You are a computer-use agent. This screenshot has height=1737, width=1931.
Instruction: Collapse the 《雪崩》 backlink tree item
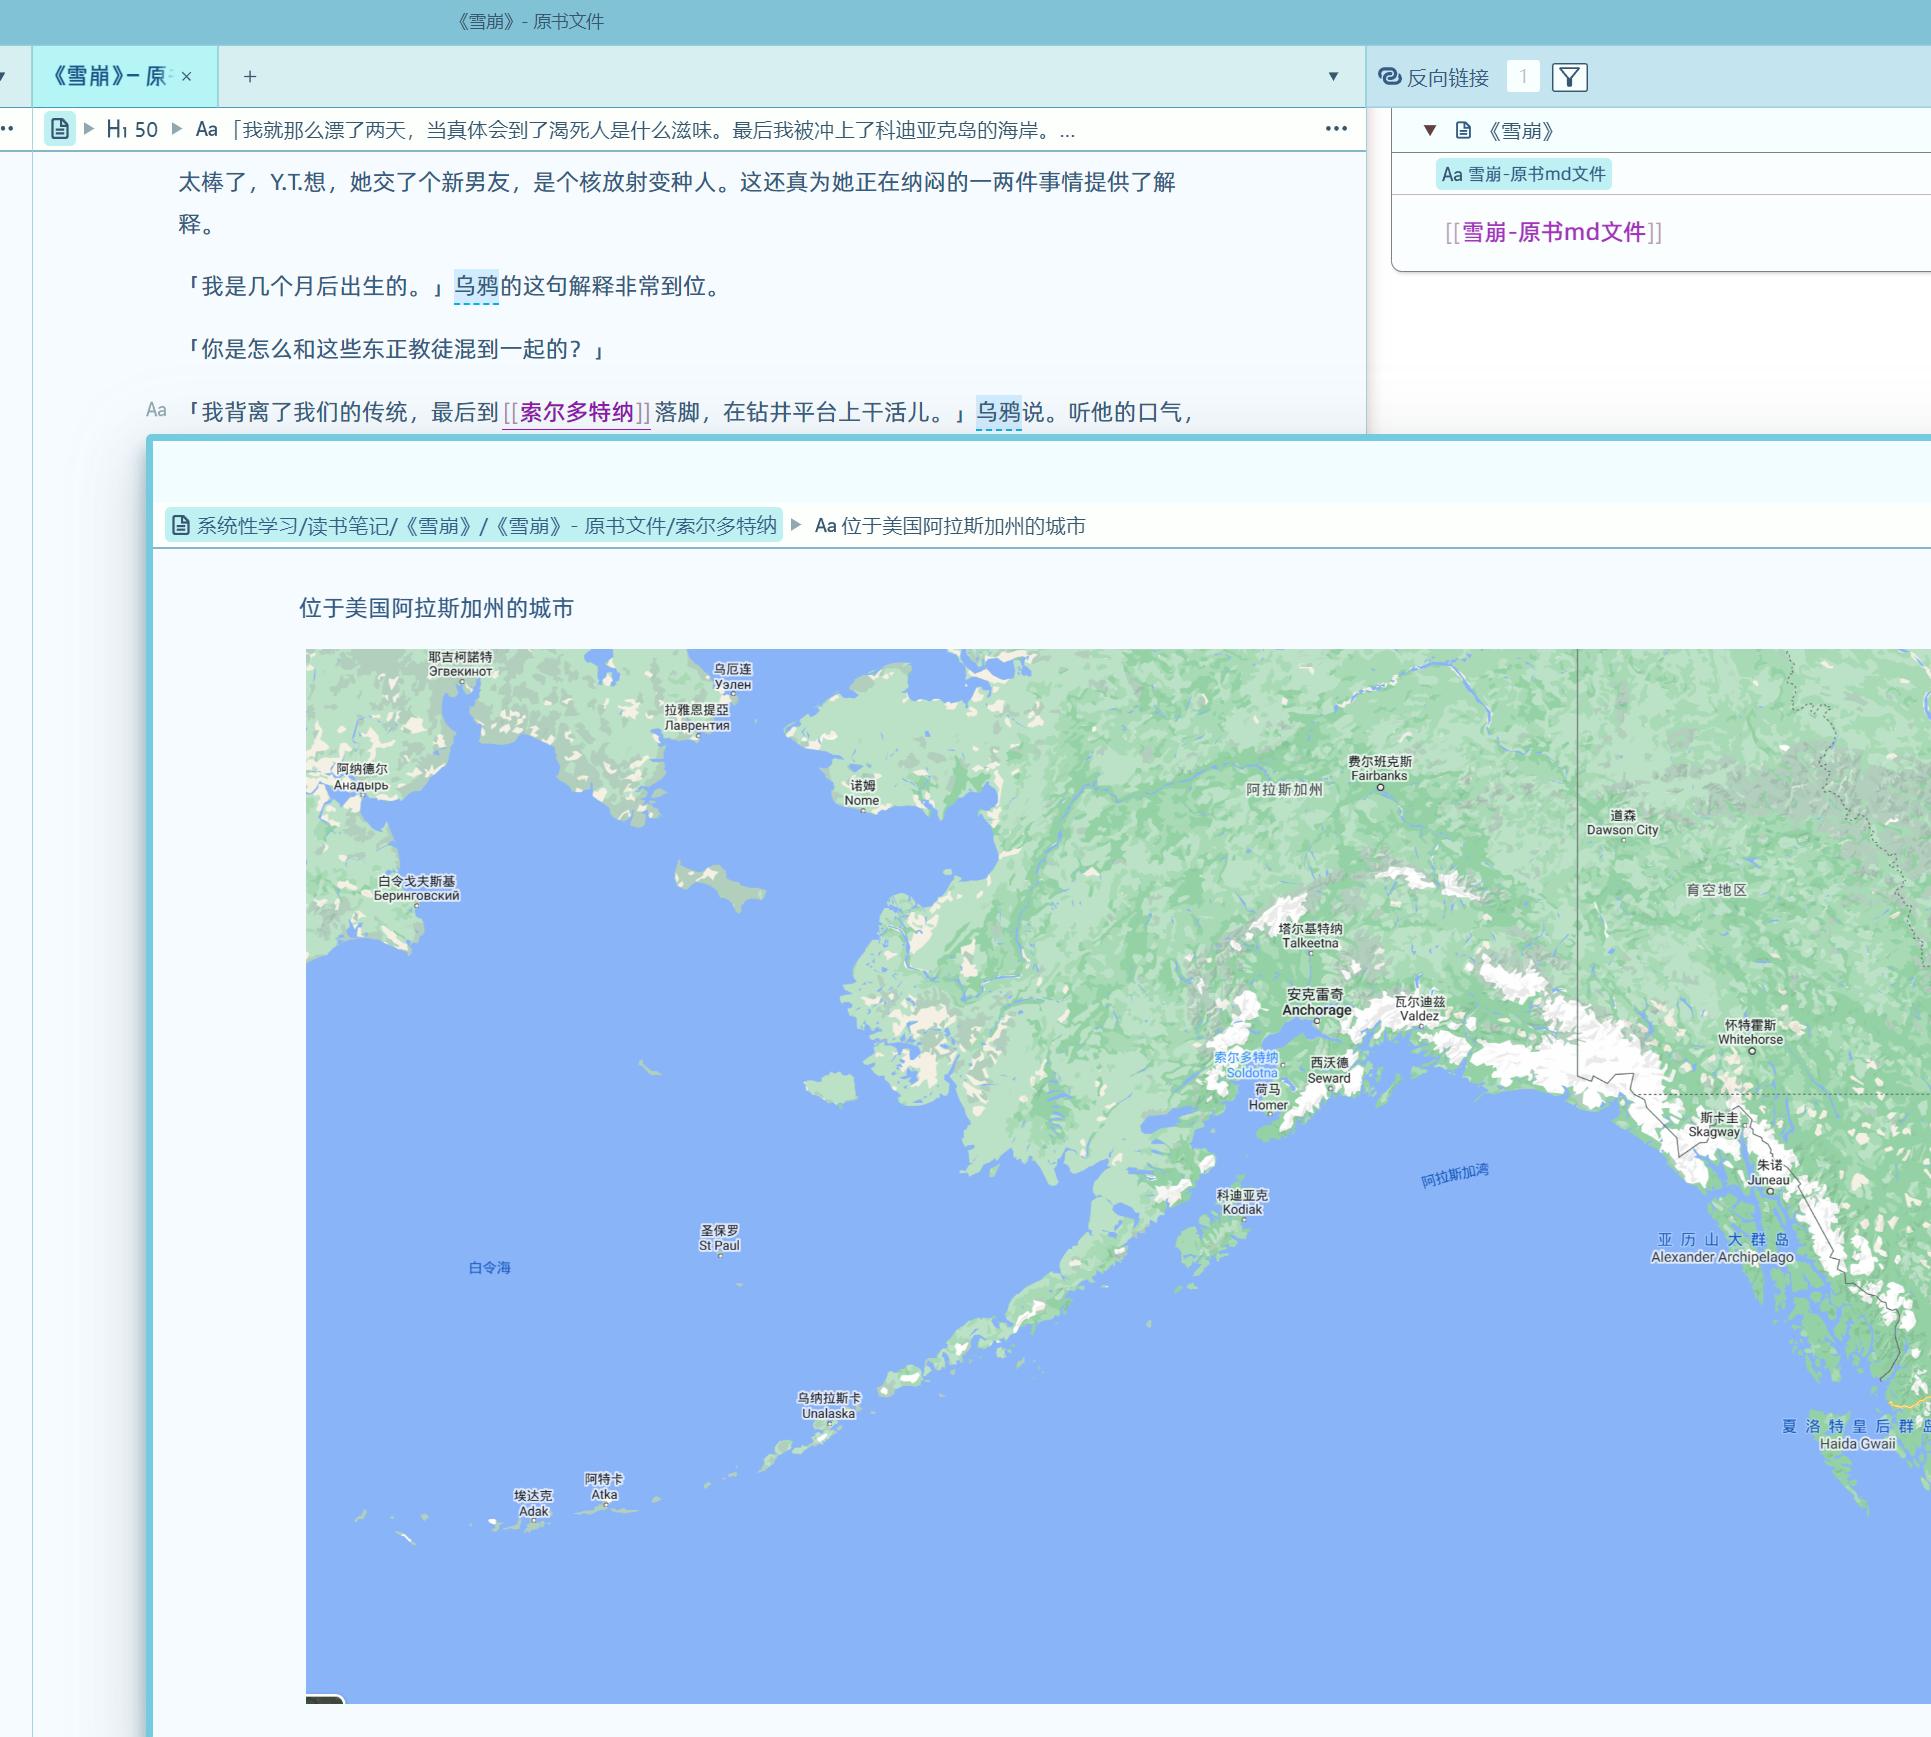[x=1430, y=130]
